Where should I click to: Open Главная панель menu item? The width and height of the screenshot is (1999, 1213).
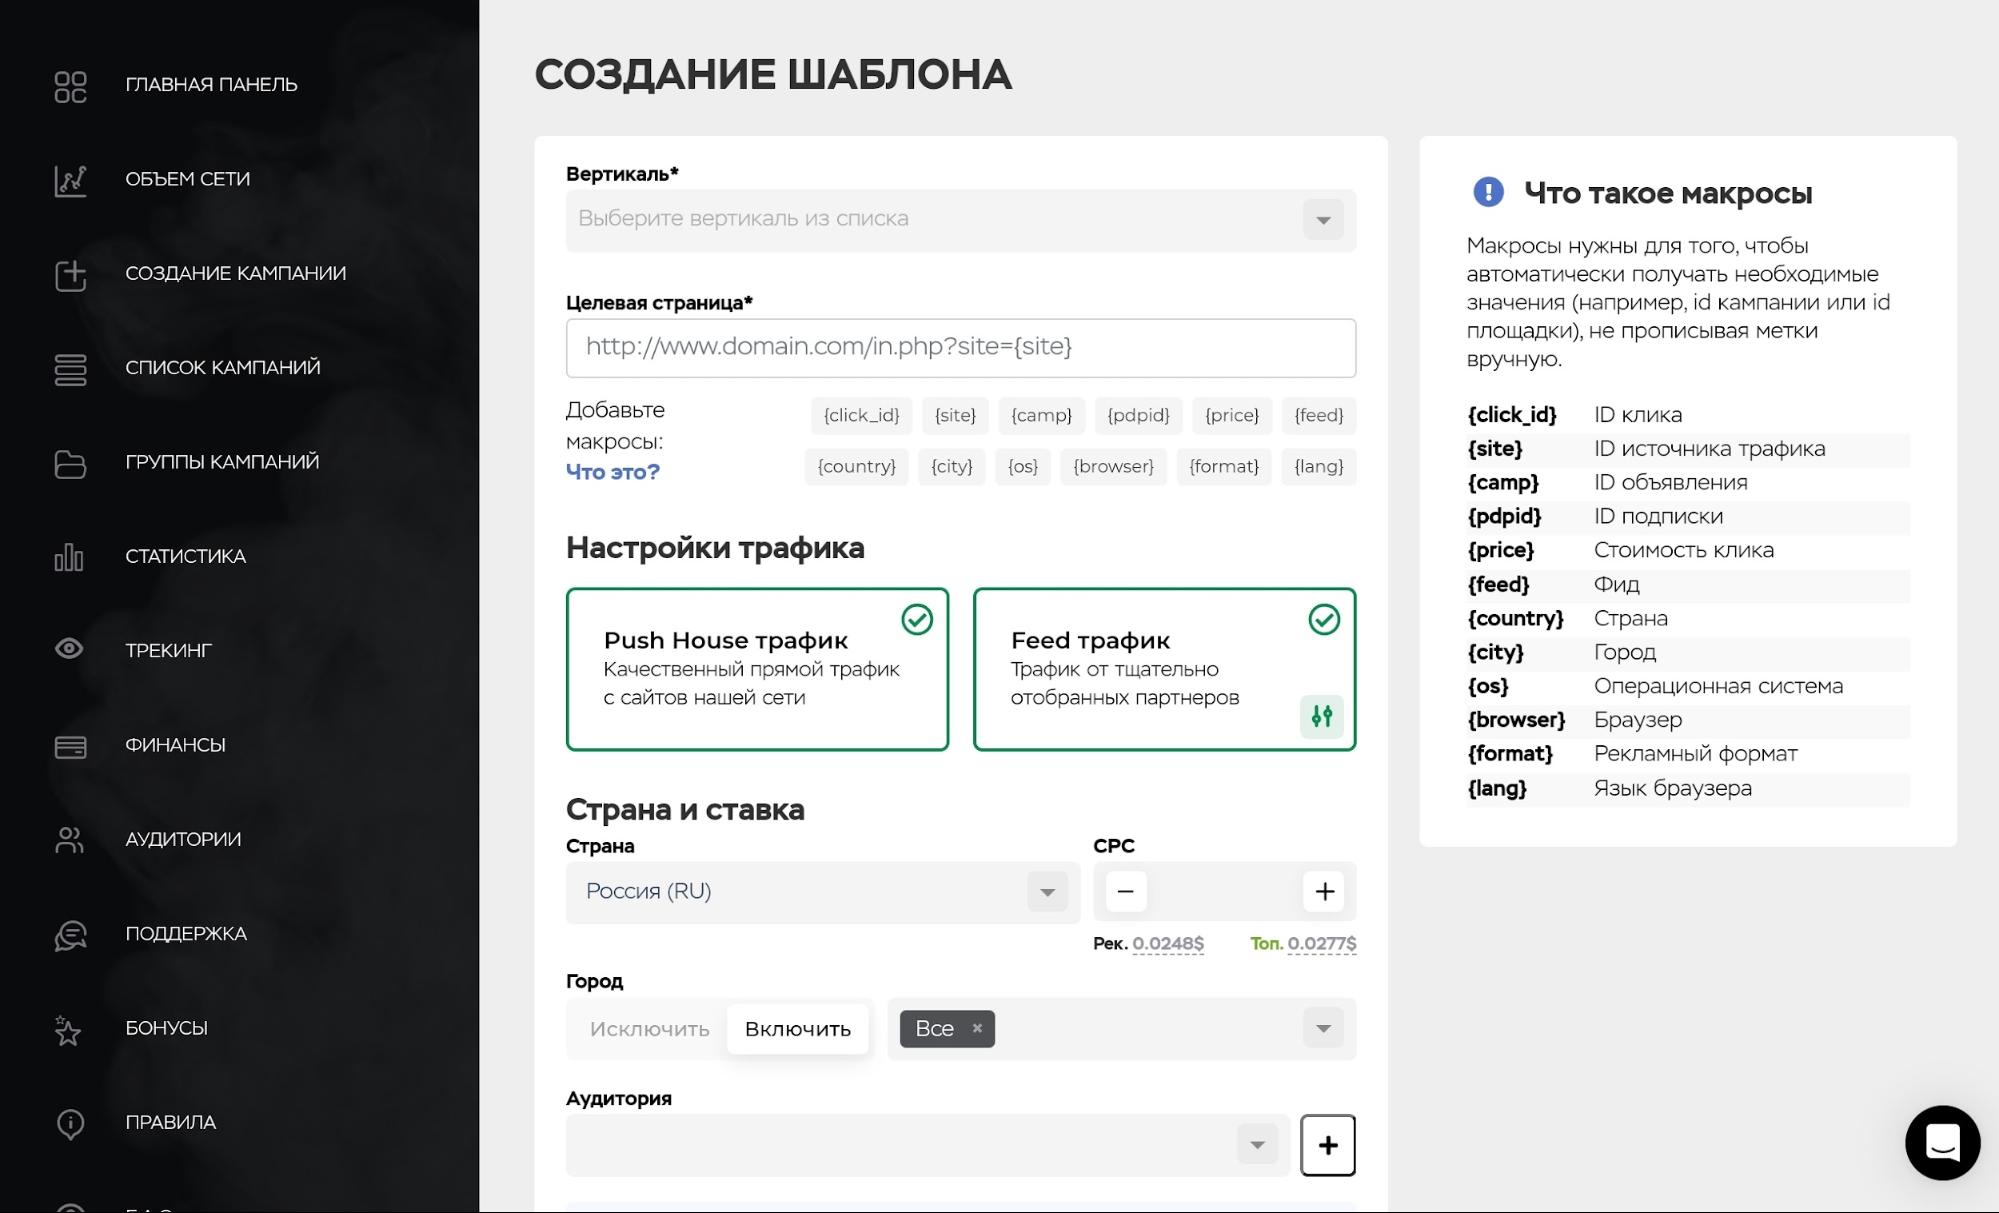point(211,85)
